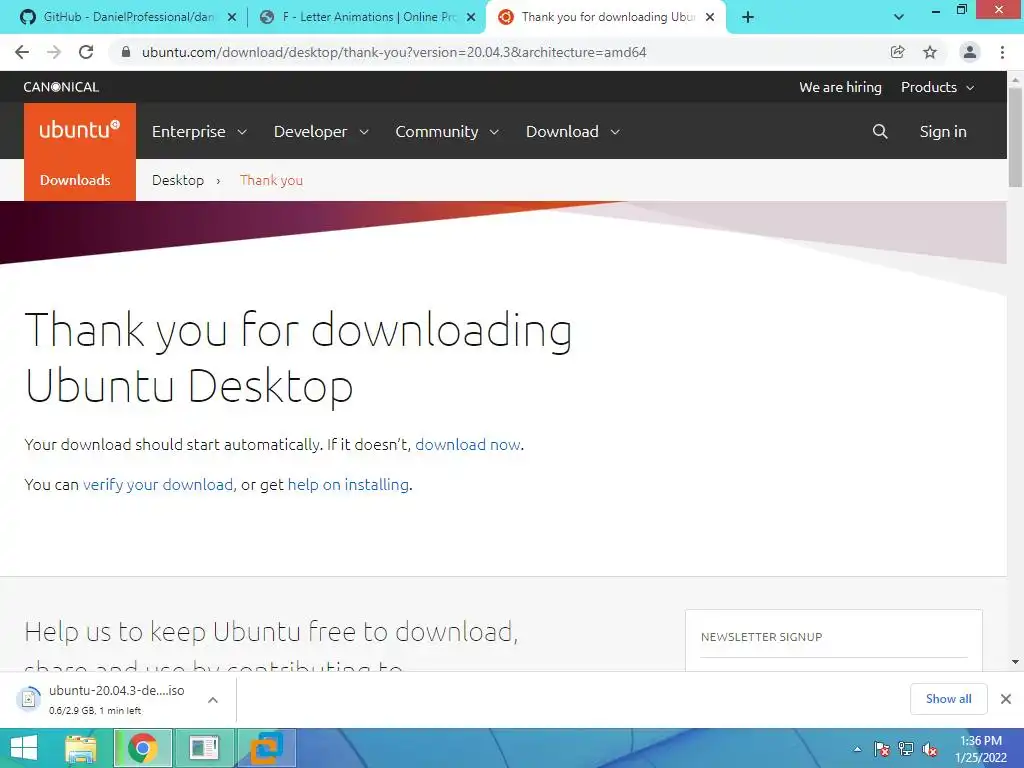Expand the Enterprise menu
This screenshot has width=1024, height=768.
pos(199,131)
